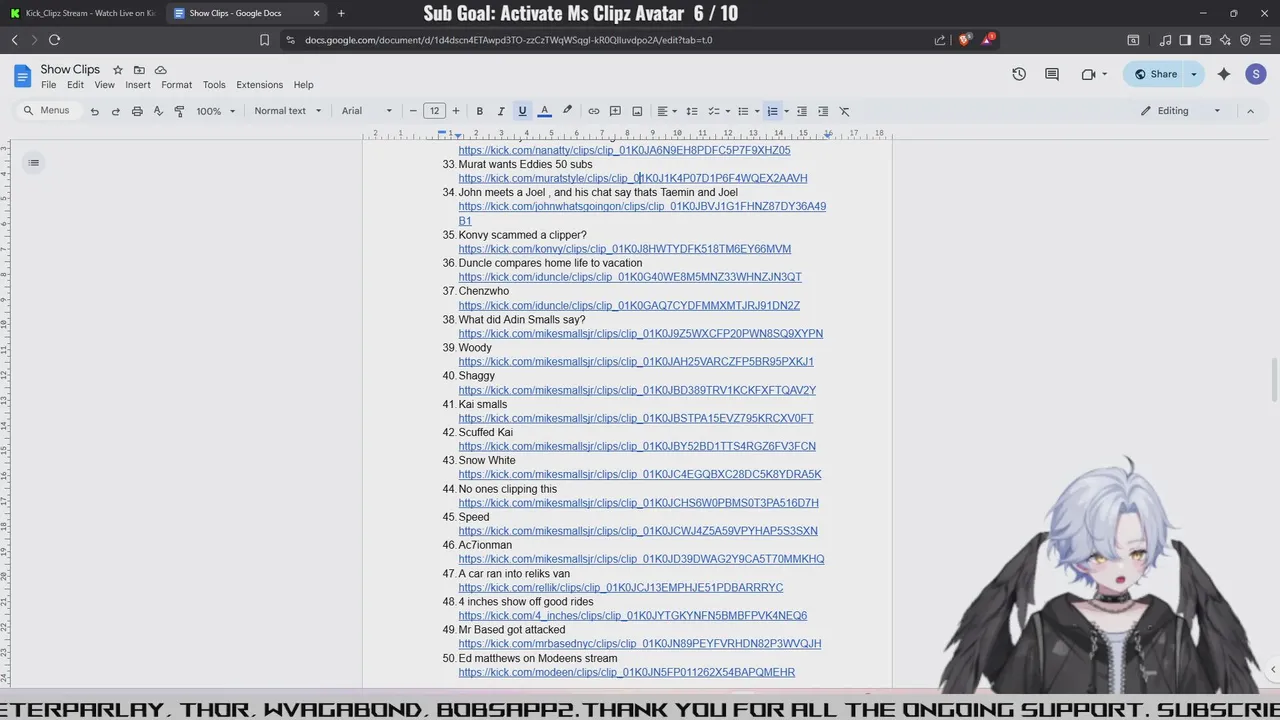Screen dimensions: 1280x720
Task: Click the Brave Rewards triangle icon
Action: [988, 40]
